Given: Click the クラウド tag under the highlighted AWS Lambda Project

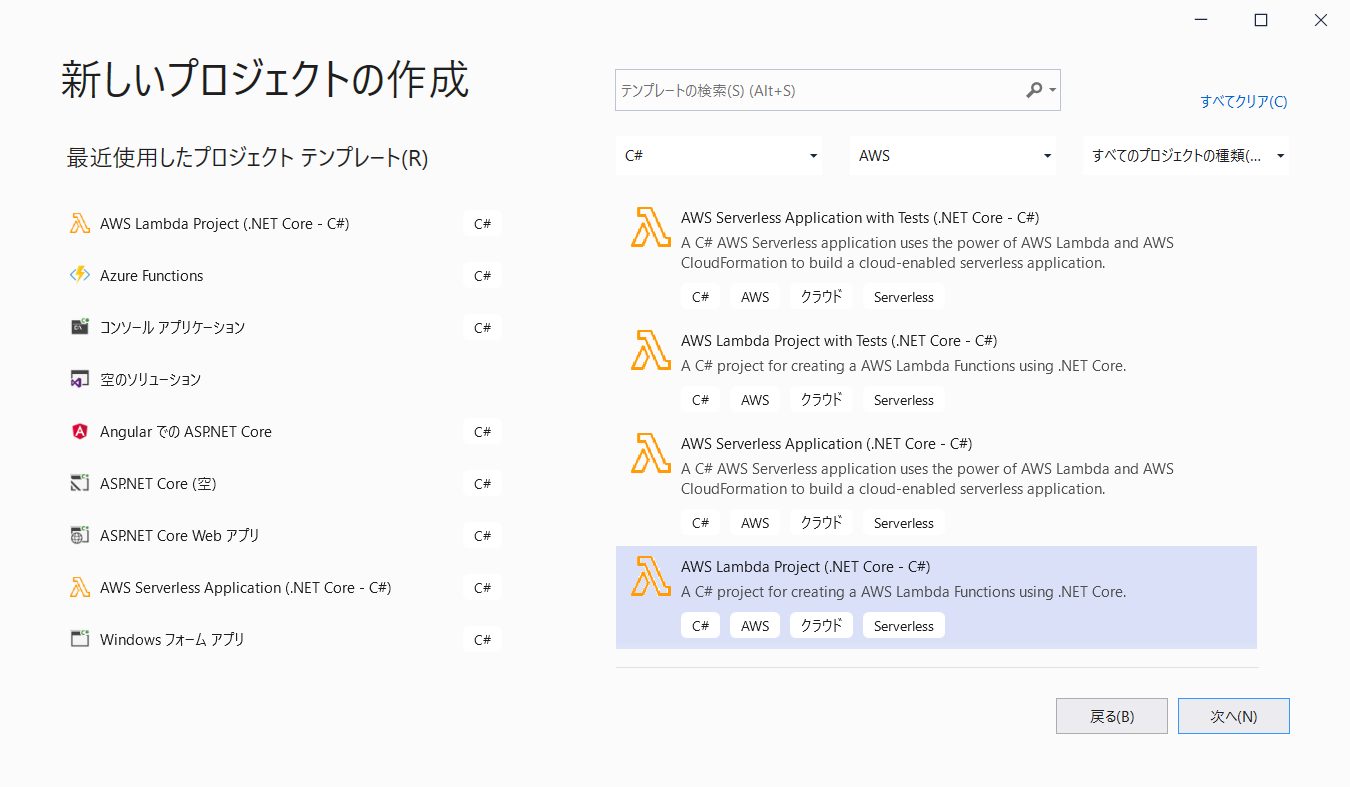Looking at the screenshot, I should (821, 626).
